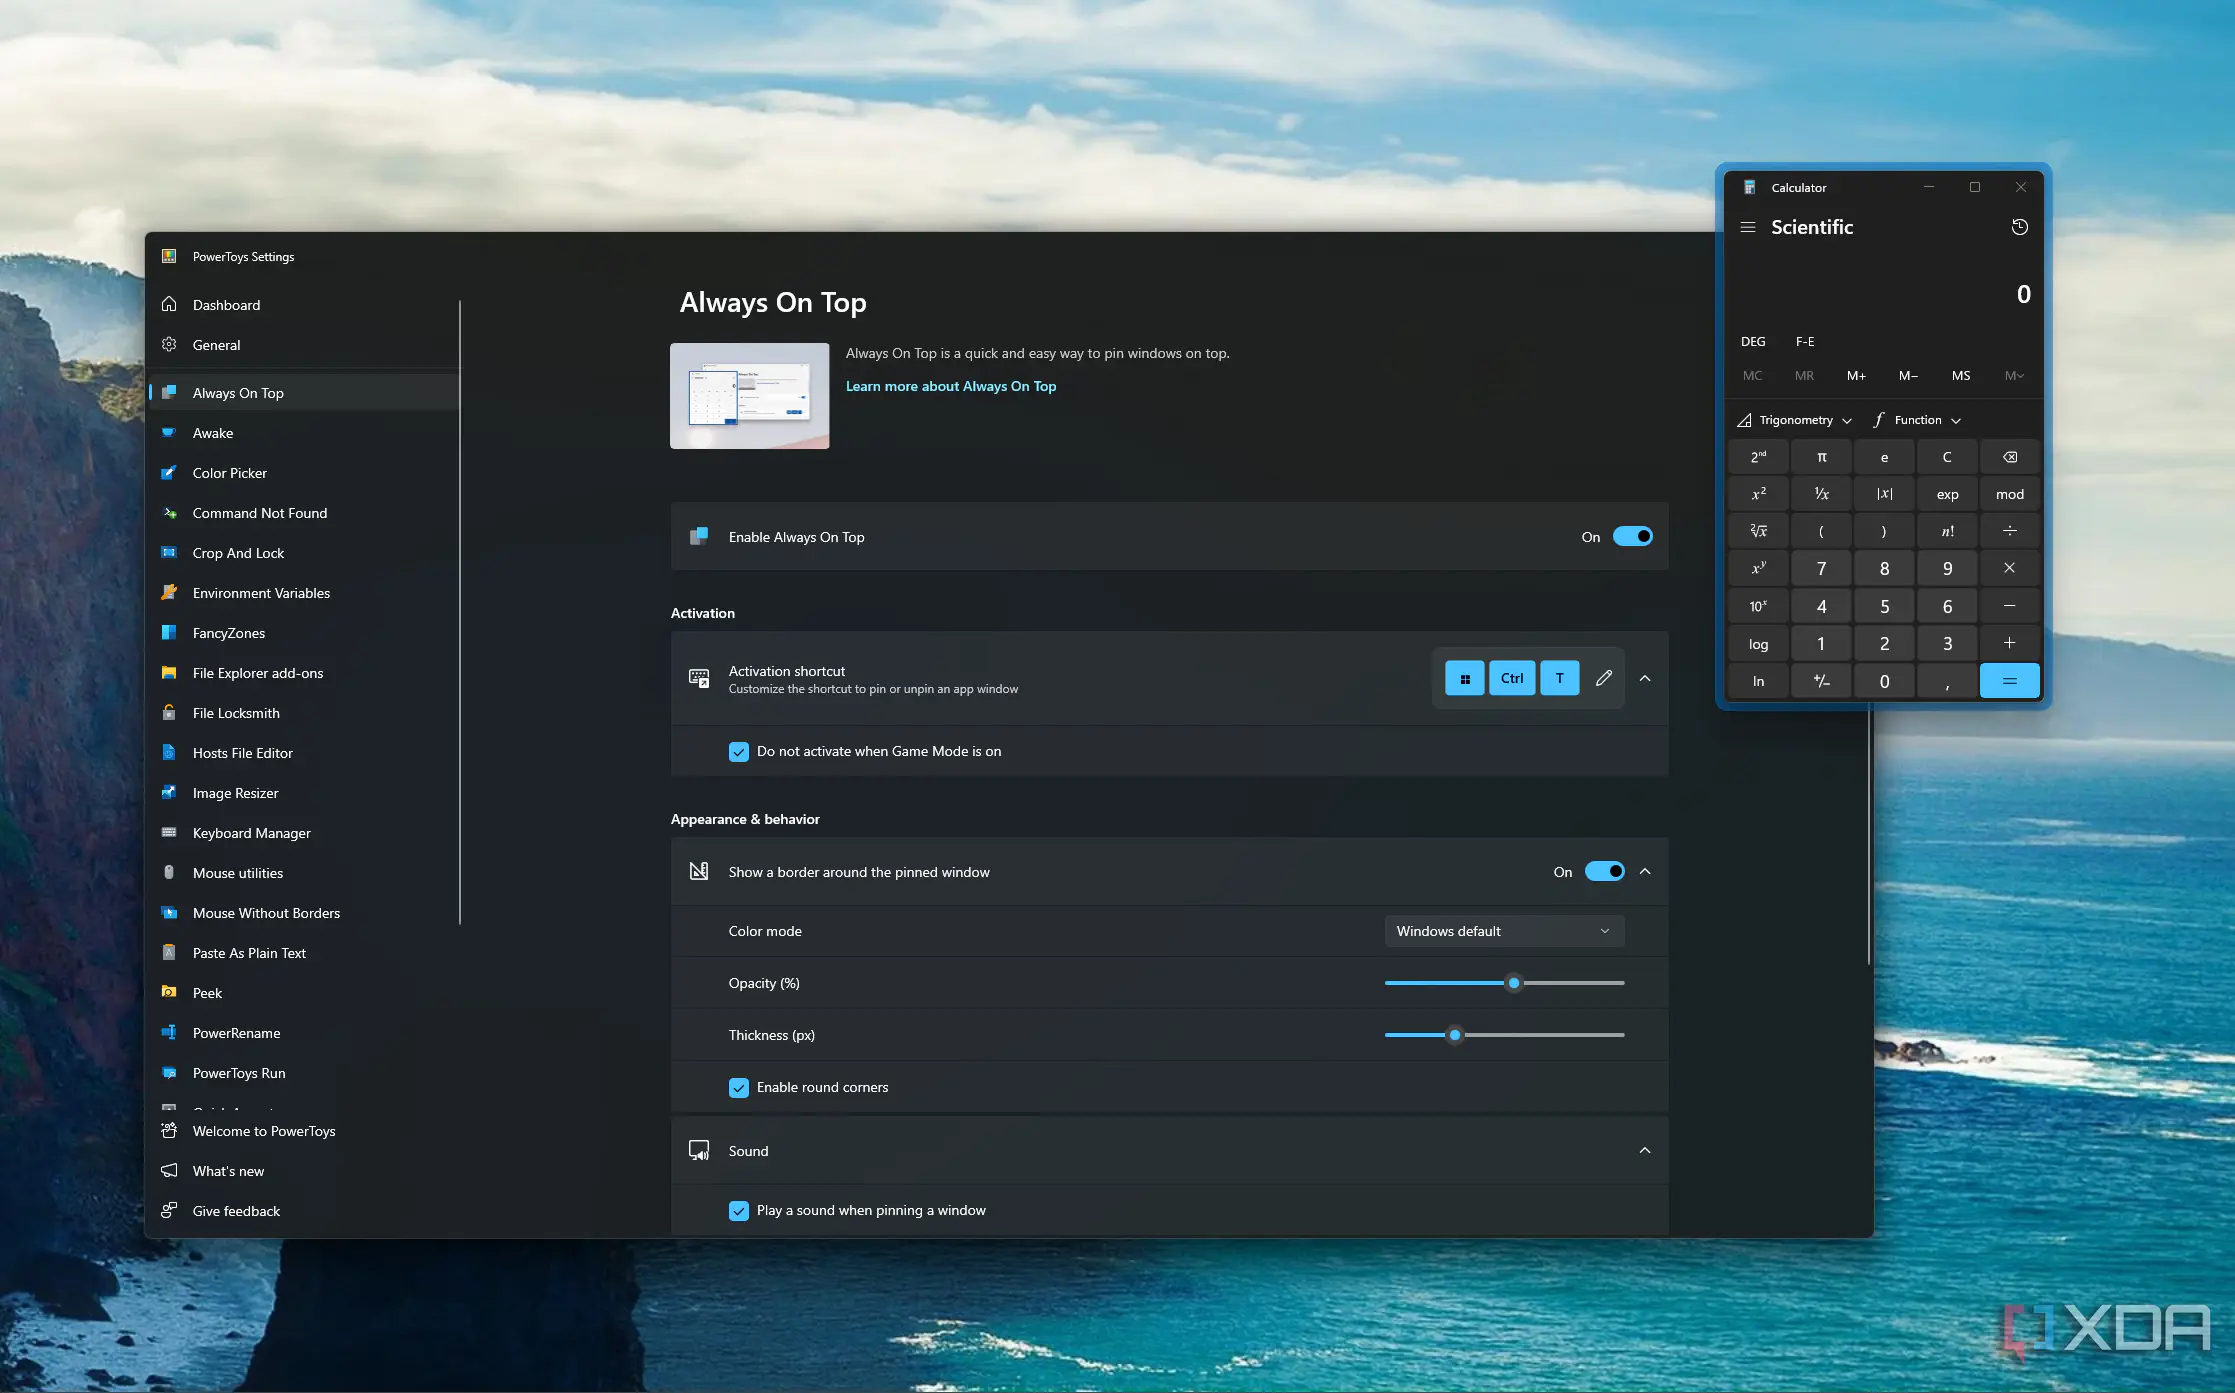Image resolution: width=2235 pixels, height=1393 pixels.
Task: Click the C clear key in Calculator
Action: 1947,457
